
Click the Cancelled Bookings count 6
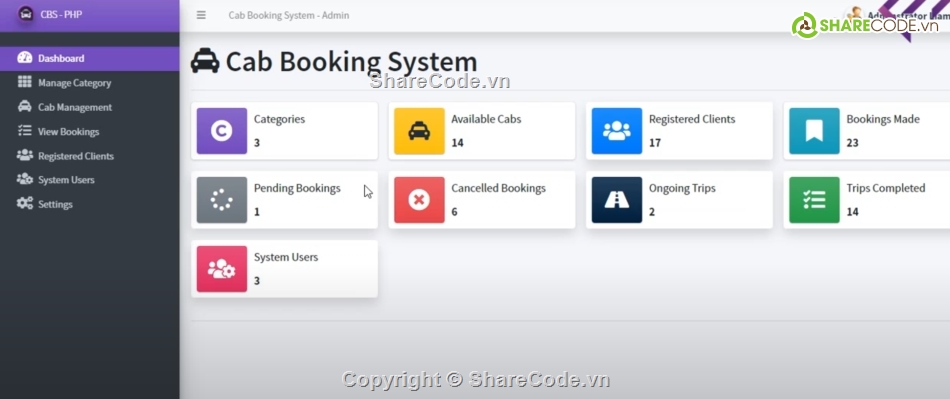pyautogui.click(x=454, y=212)
